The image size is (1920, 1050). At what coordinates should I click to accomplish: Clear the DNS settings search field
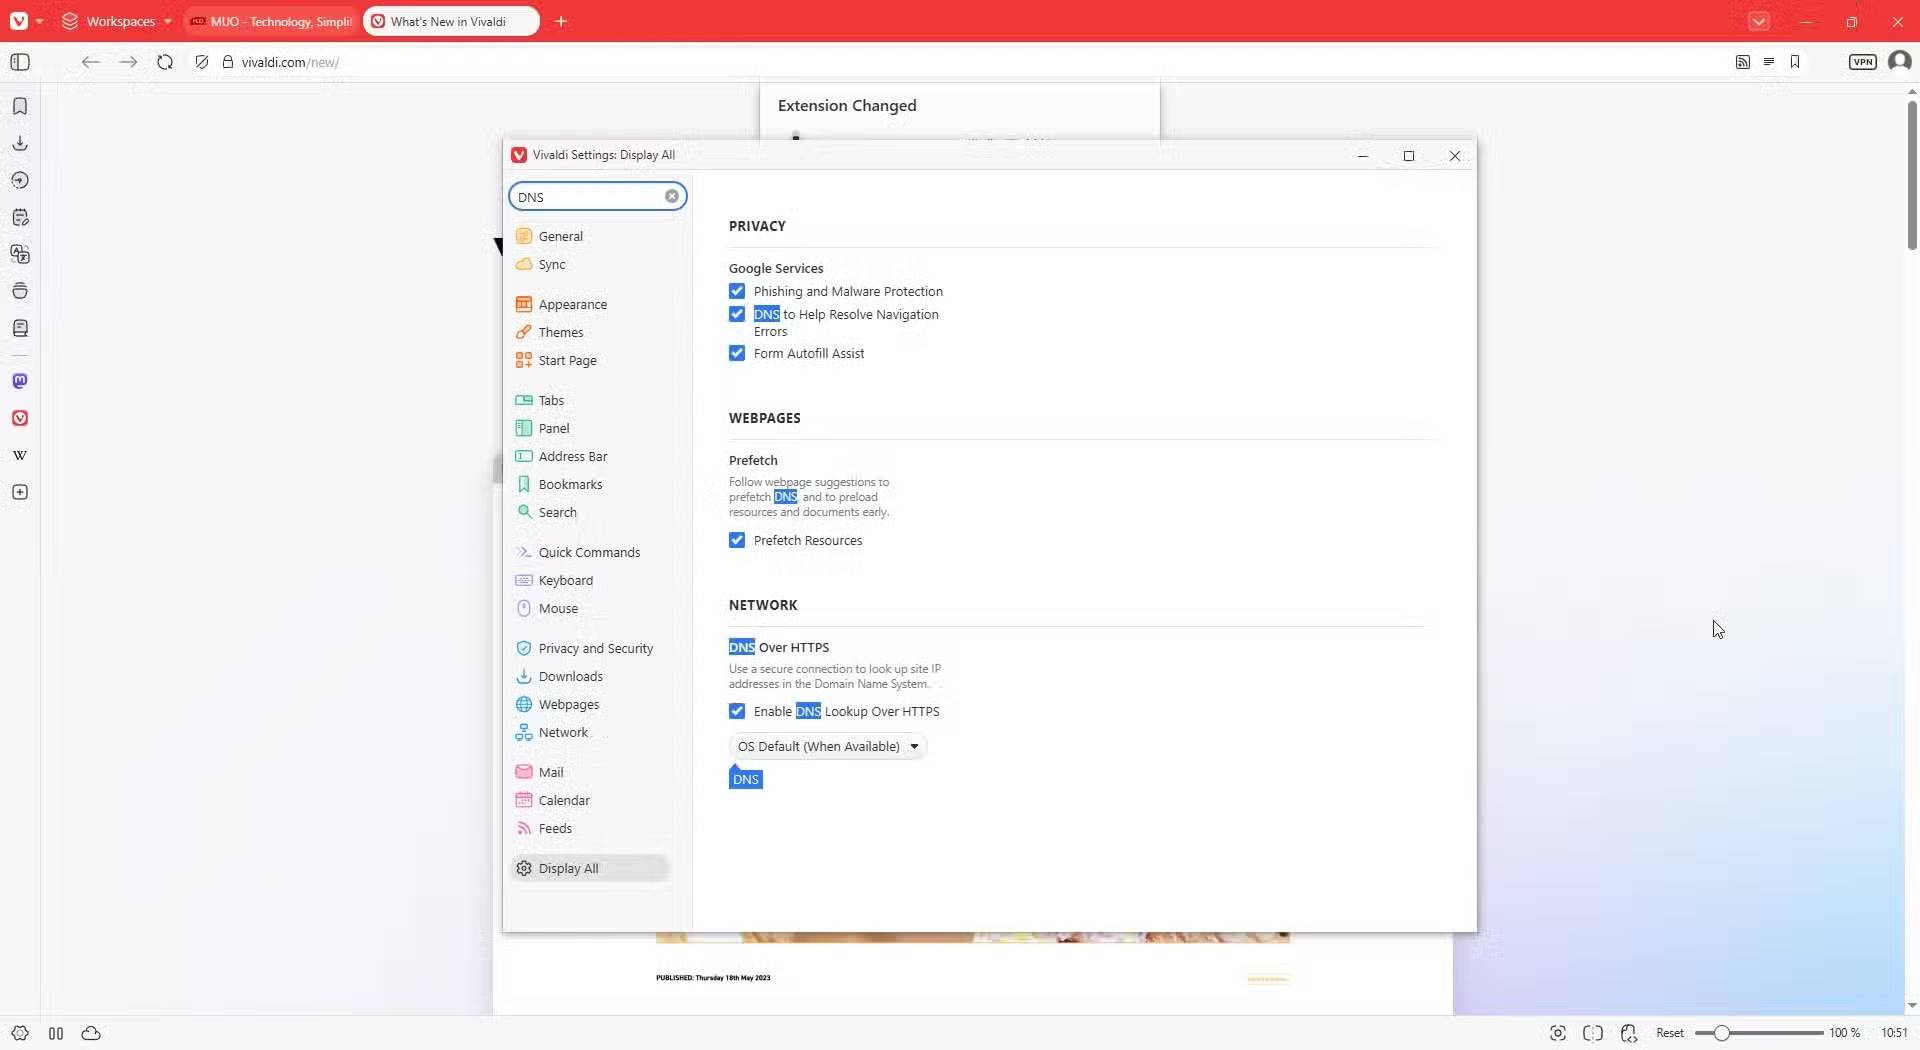tap(672, 197)
